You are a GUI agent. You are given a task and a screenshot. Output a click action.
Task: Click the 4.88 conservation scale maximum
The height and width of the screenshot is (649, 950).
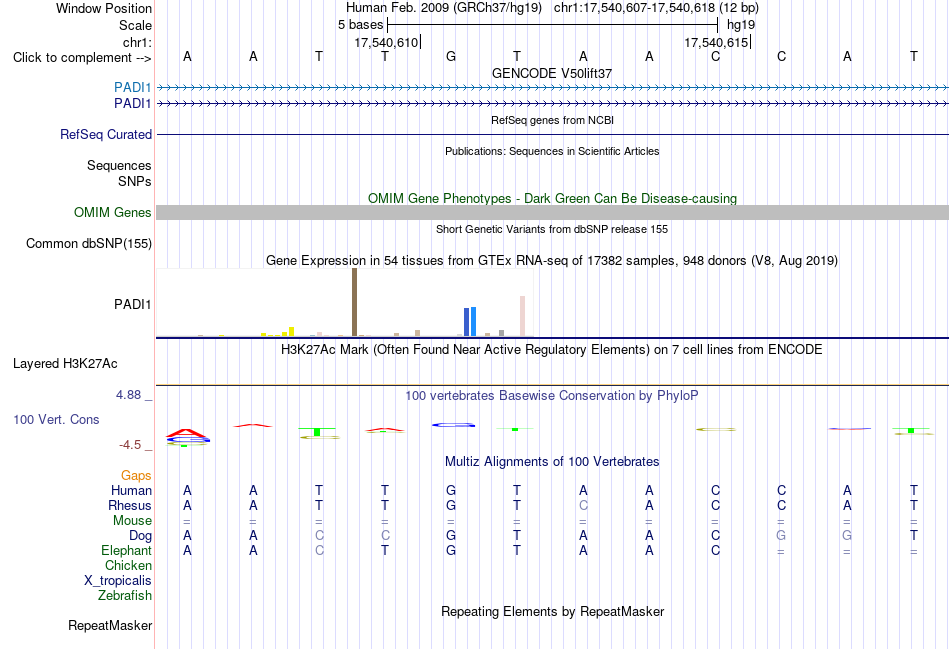tap(128, 395)
